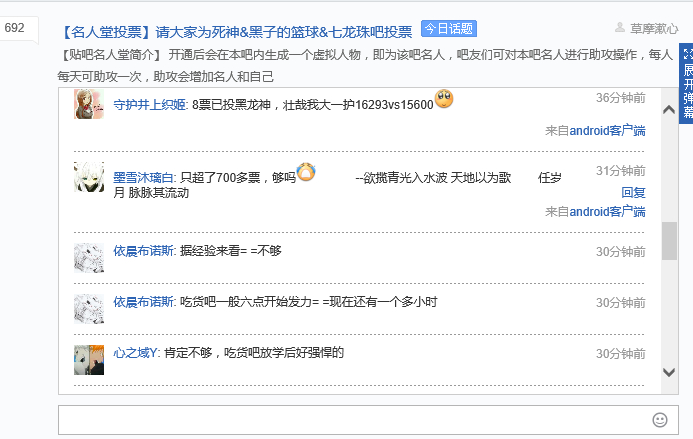Click the shocked emoji in 守护井上织姬's comment
693x439 pixels.
pyautogui.click(x=444, y=99)
